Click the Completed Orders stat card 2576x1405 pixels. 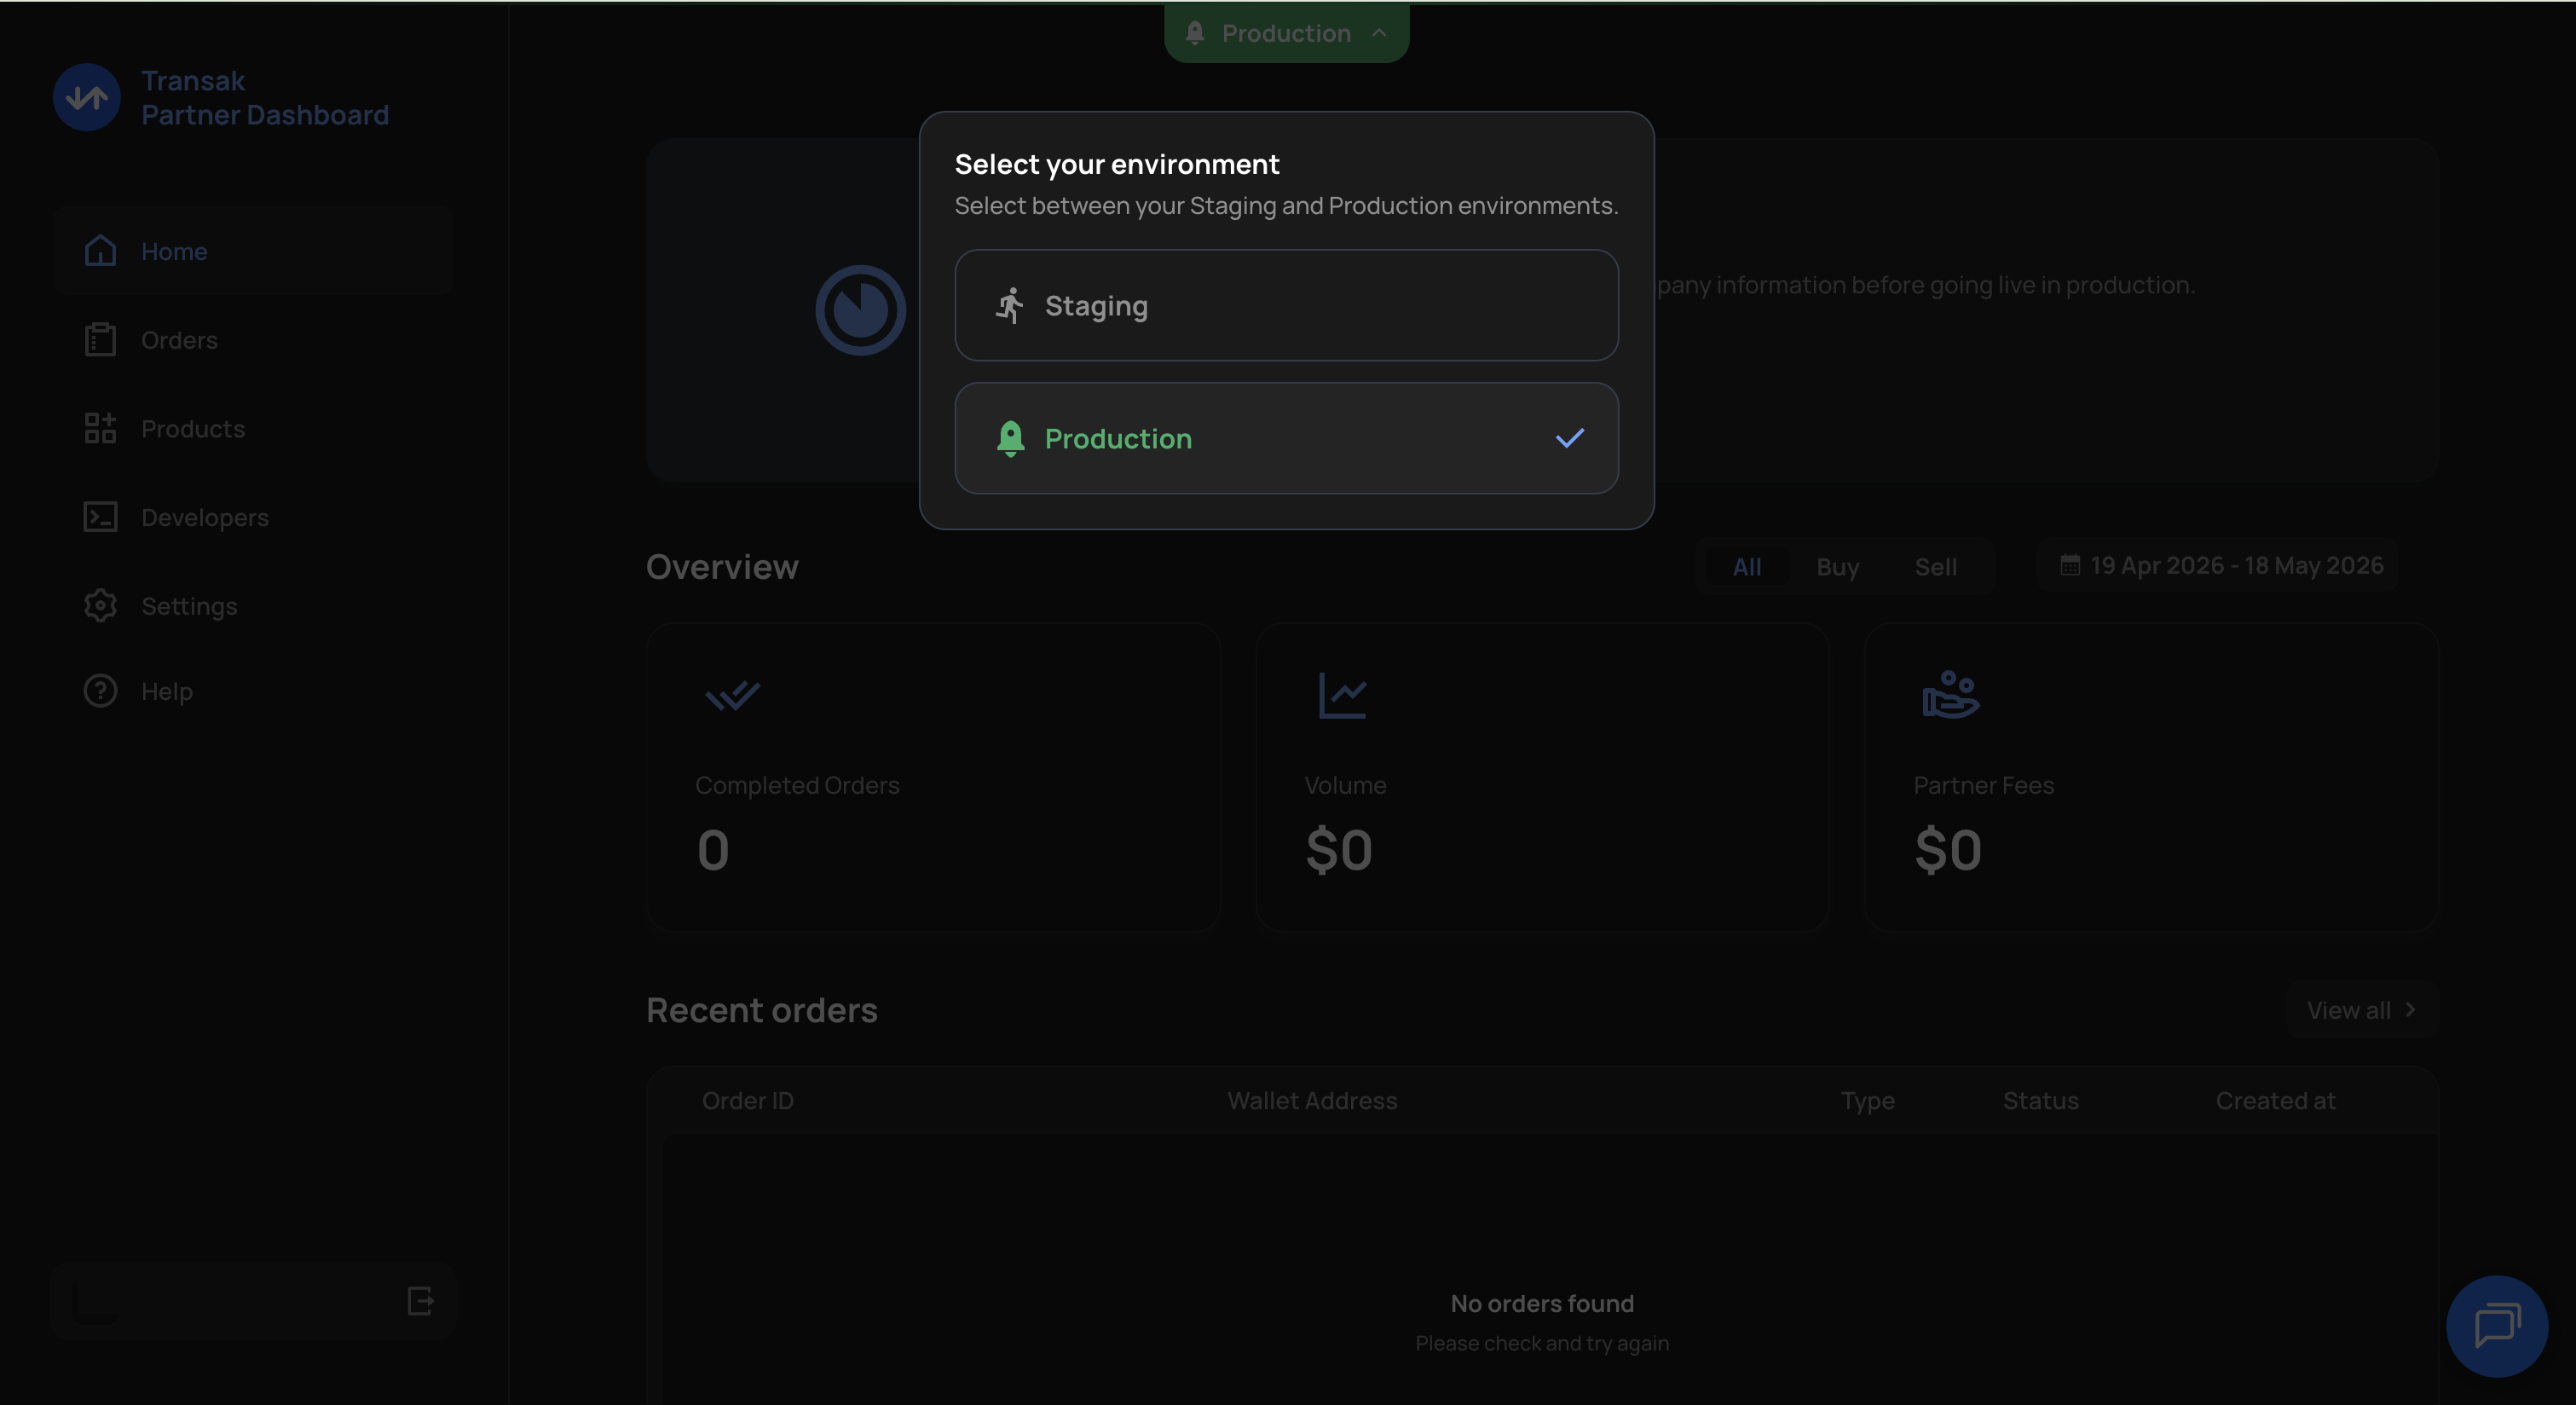coord(933,777)
